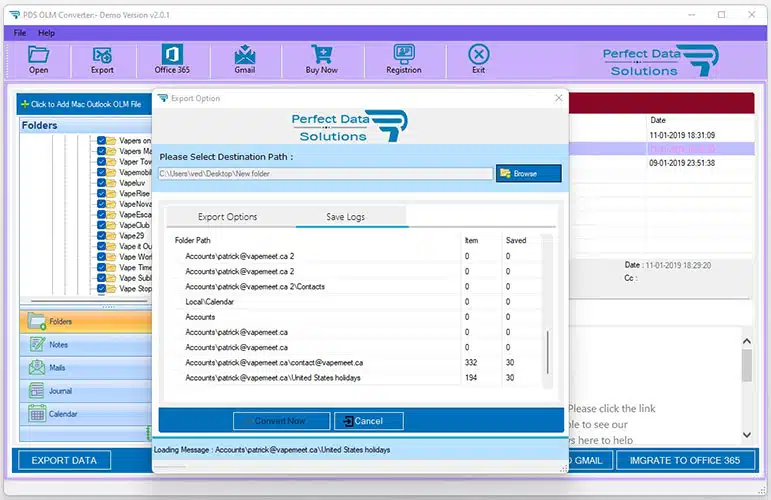Uncheck the Vape Stop folder checkbox

point(101,289)
